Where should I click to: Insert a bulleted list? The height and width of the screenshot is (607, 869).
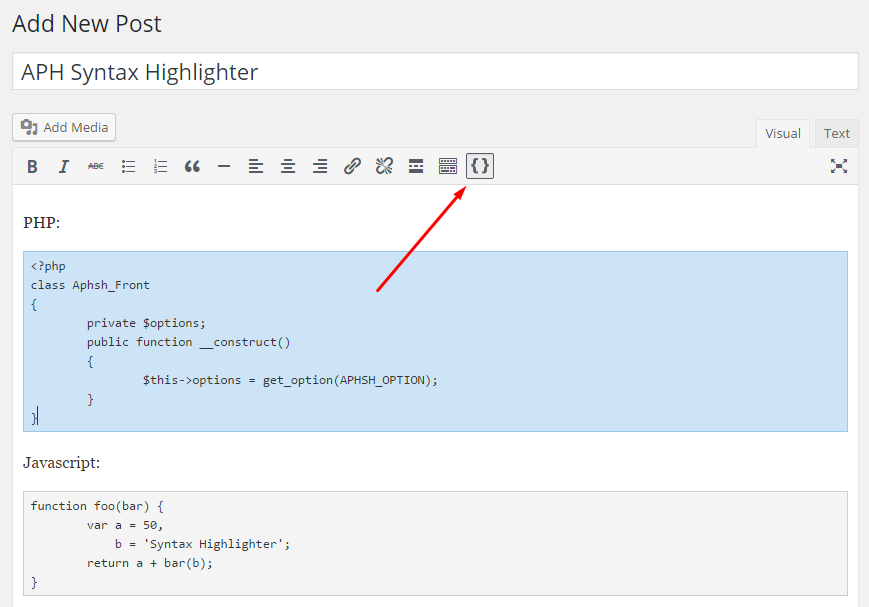pyautogui.click(x=128, y=166)
